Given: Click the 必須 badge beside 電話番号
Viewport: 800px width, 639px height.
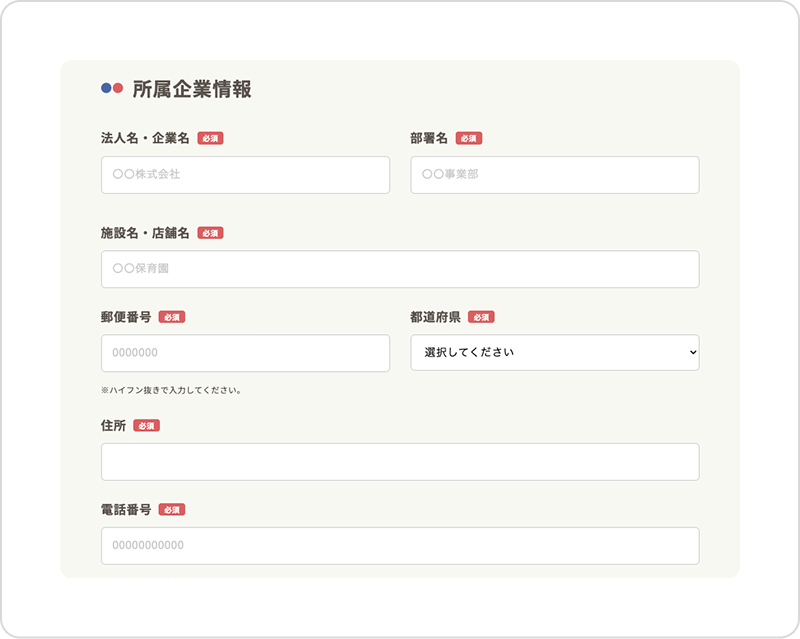Looking at the screenshot, I should [172, 510].
